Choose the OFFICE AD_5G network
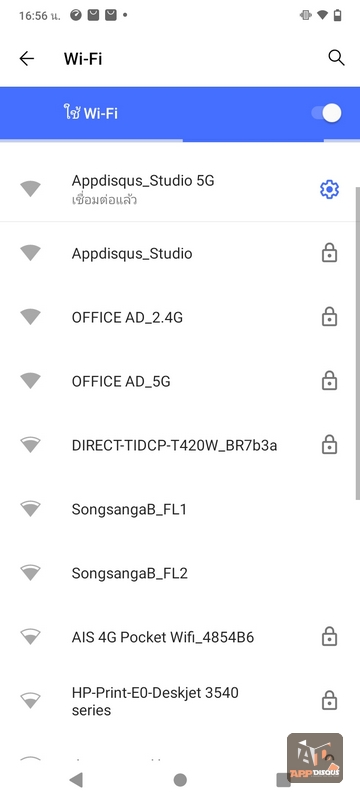Viewport: 360px width, 800px height. coord(180,382)
